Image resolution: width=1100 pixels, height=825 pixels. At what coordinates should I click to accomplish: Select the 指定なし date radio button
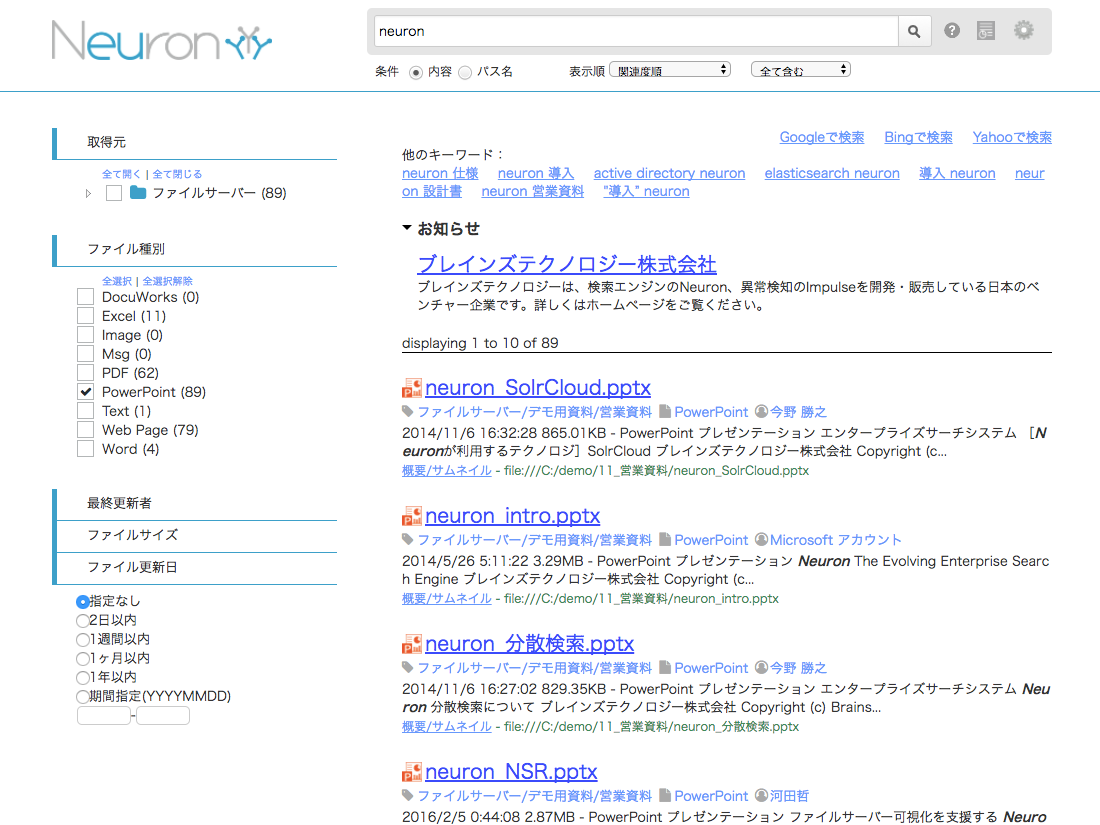pos(83,601)
